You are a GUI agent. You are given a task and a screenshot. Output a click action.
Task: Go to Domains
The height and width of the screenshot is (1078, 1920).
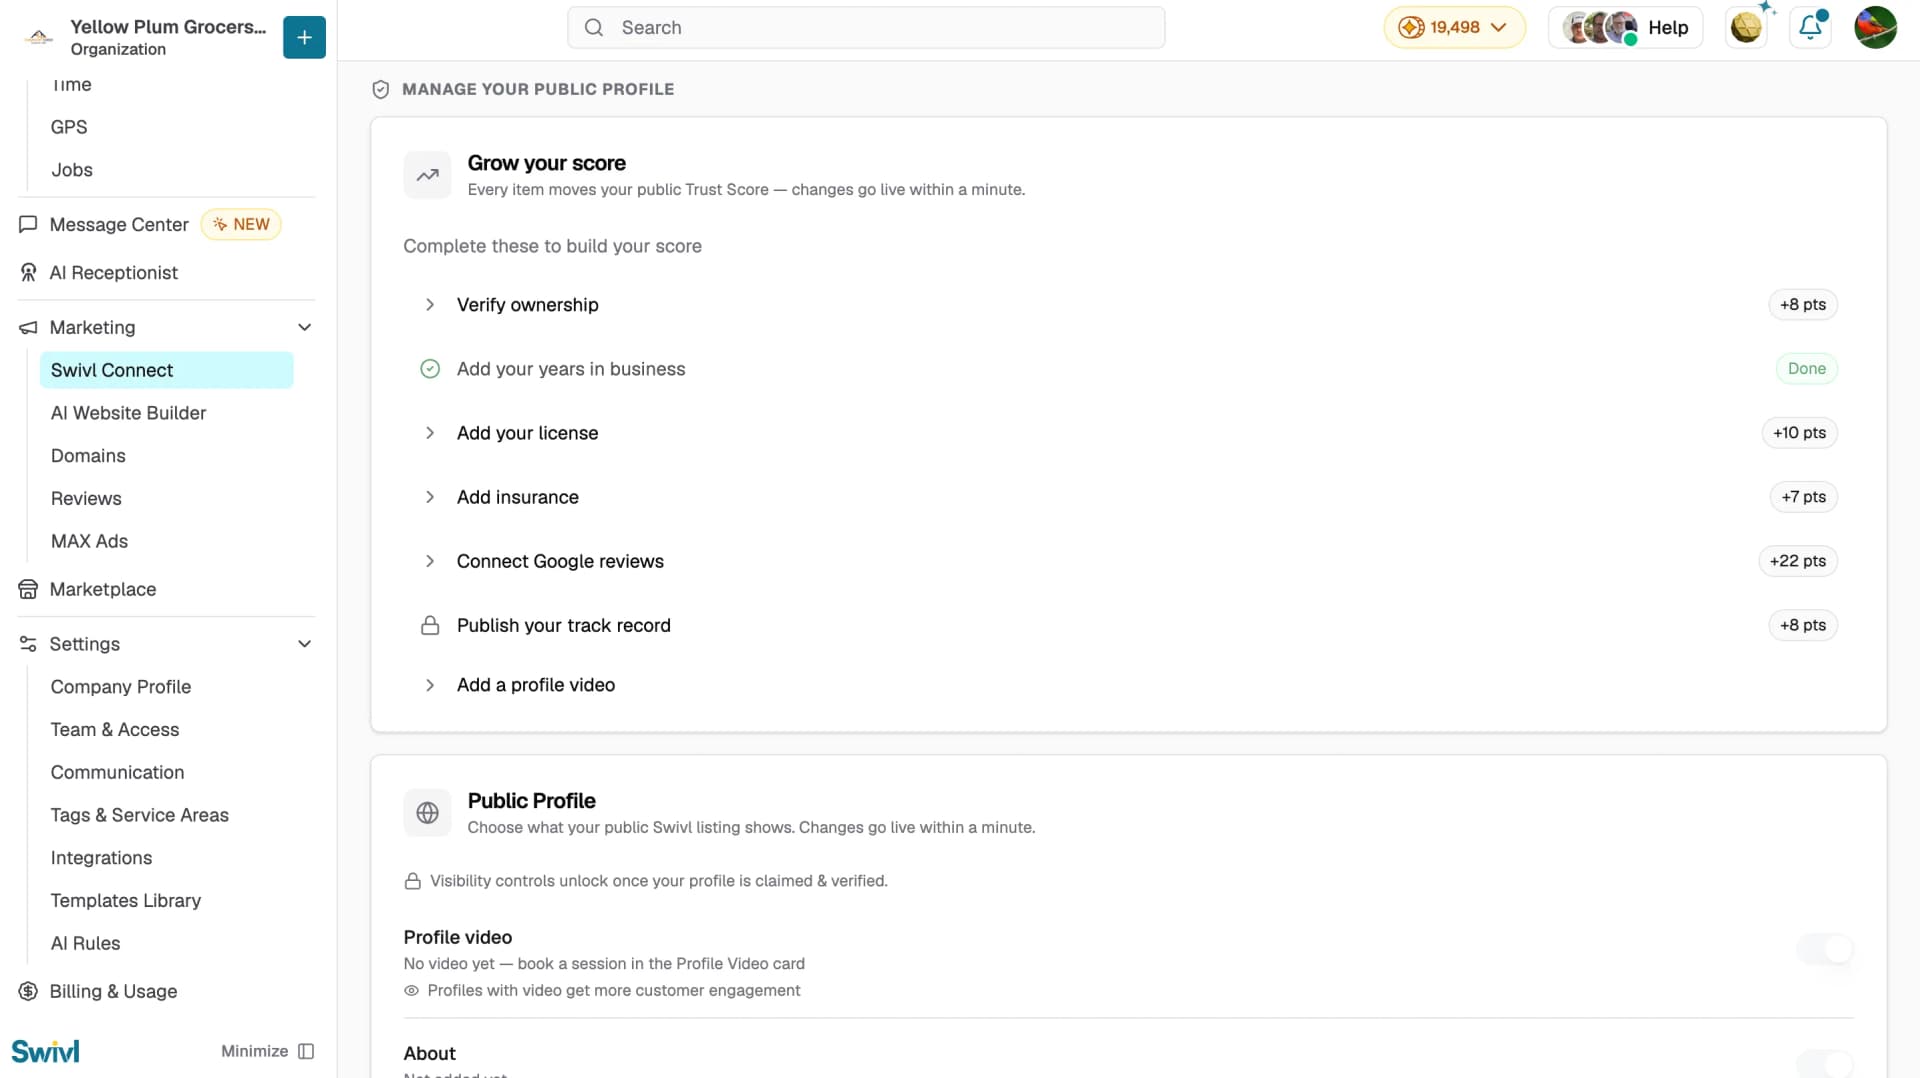coord(88,456)
